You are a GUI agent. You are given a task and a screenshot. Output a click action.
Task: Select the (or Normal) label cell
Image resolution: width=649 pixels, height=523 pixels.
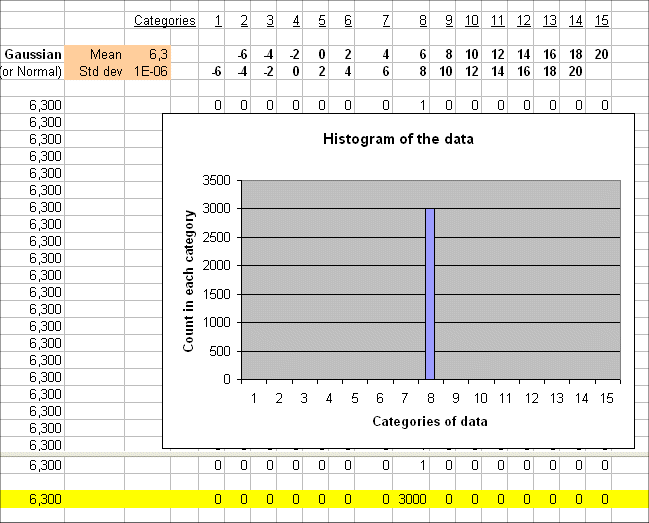pyautogui.click(x=33, y=71)
